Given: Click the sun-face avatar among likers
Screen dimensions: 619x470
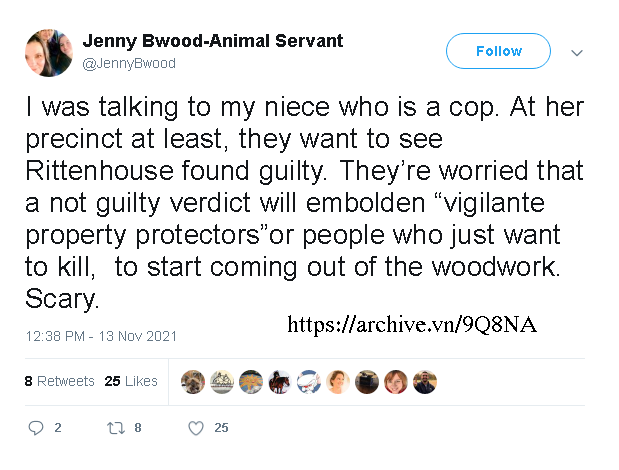Looking at the screenshot, I should pyautogui.click(x=251, y=382).
